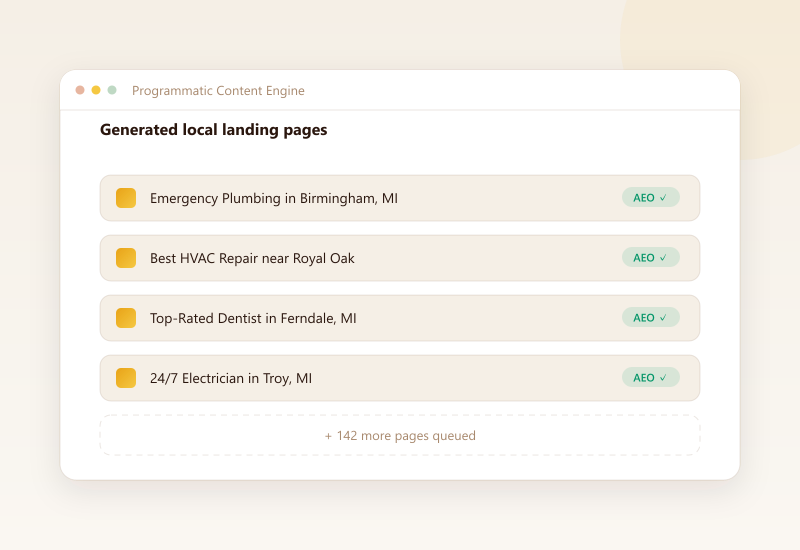Viewport: 800px width, 550px height.
Task: Click the AEO badge for Top-Rated Dentist
Action: [651, 317]
